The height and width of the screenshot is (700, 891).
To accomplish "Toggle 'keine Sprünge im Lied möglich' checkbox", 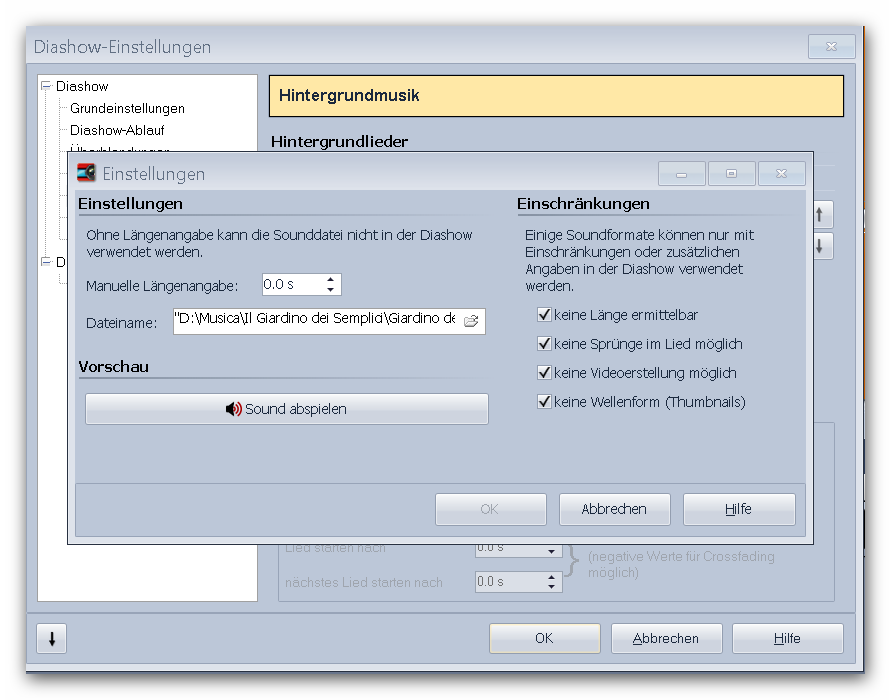I will tap(545, 344).
